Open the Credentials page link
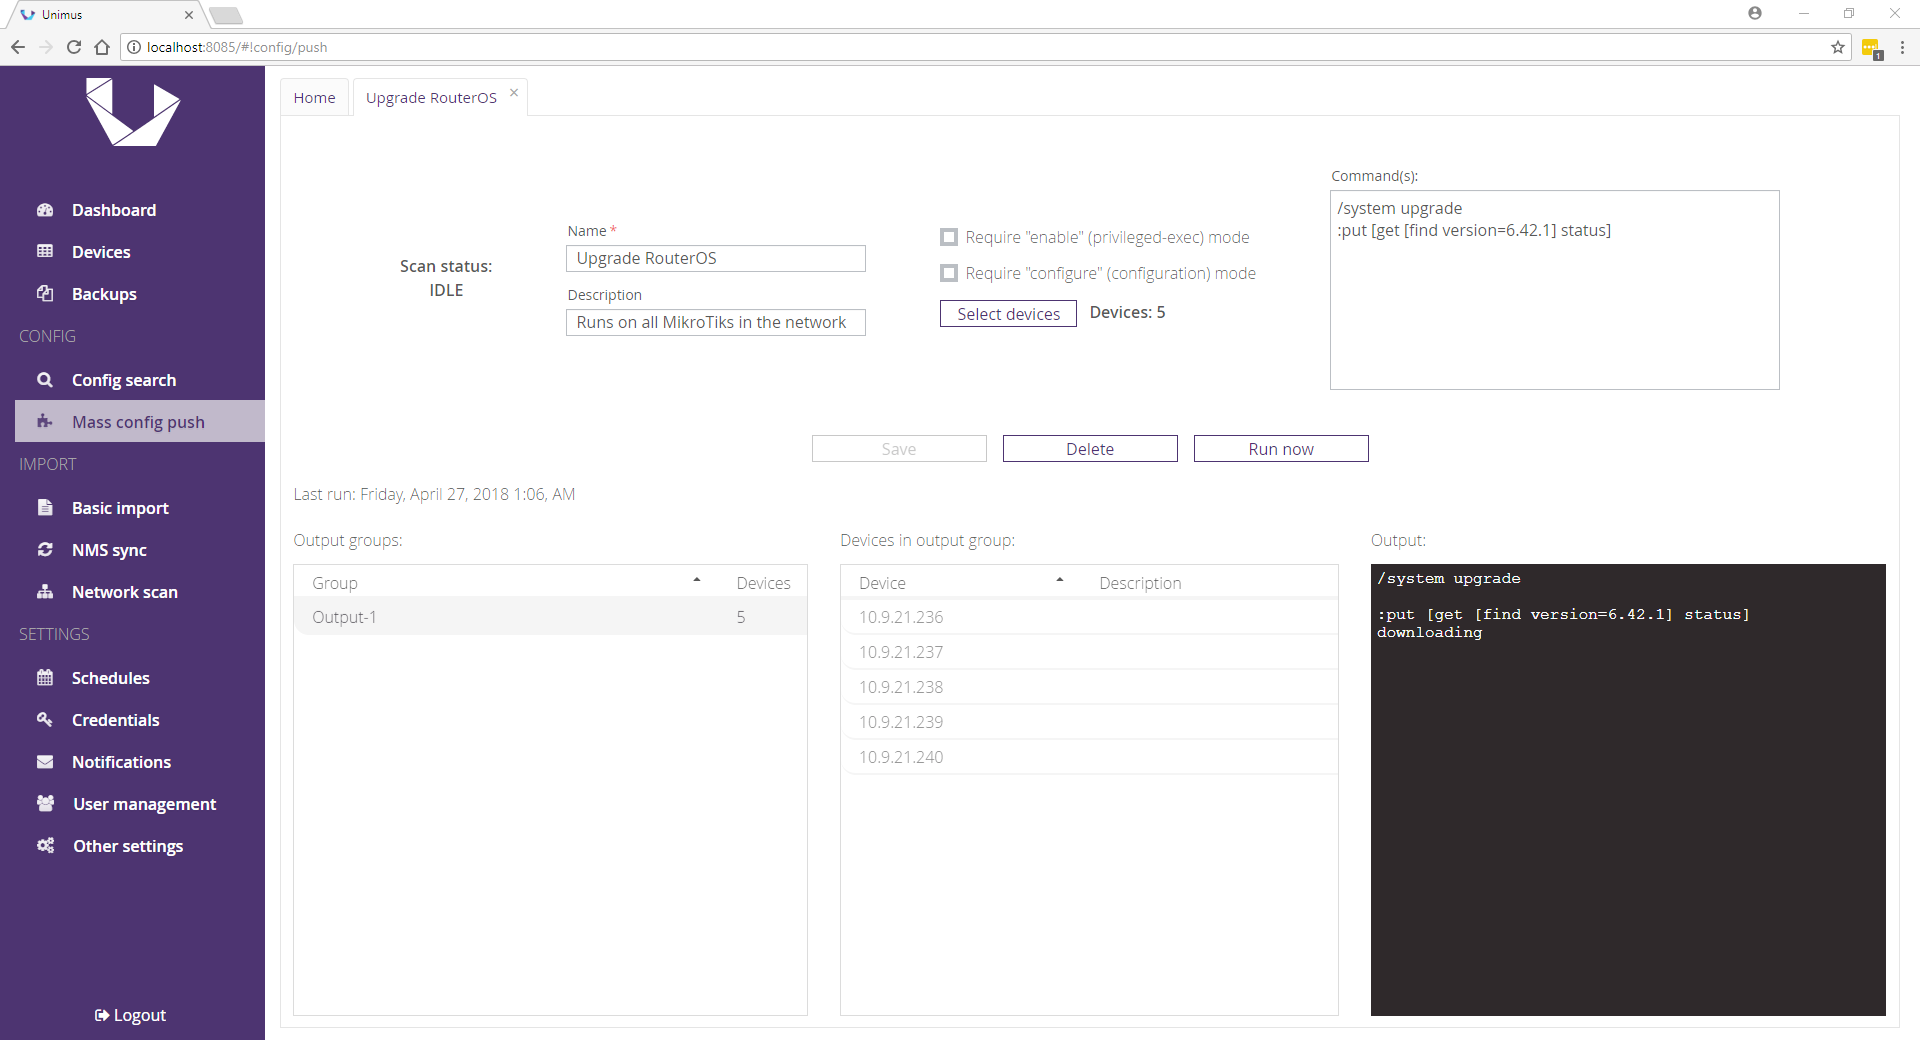Image resolution: width=1920 pixels, height=1040 pixels. point(116,720)
